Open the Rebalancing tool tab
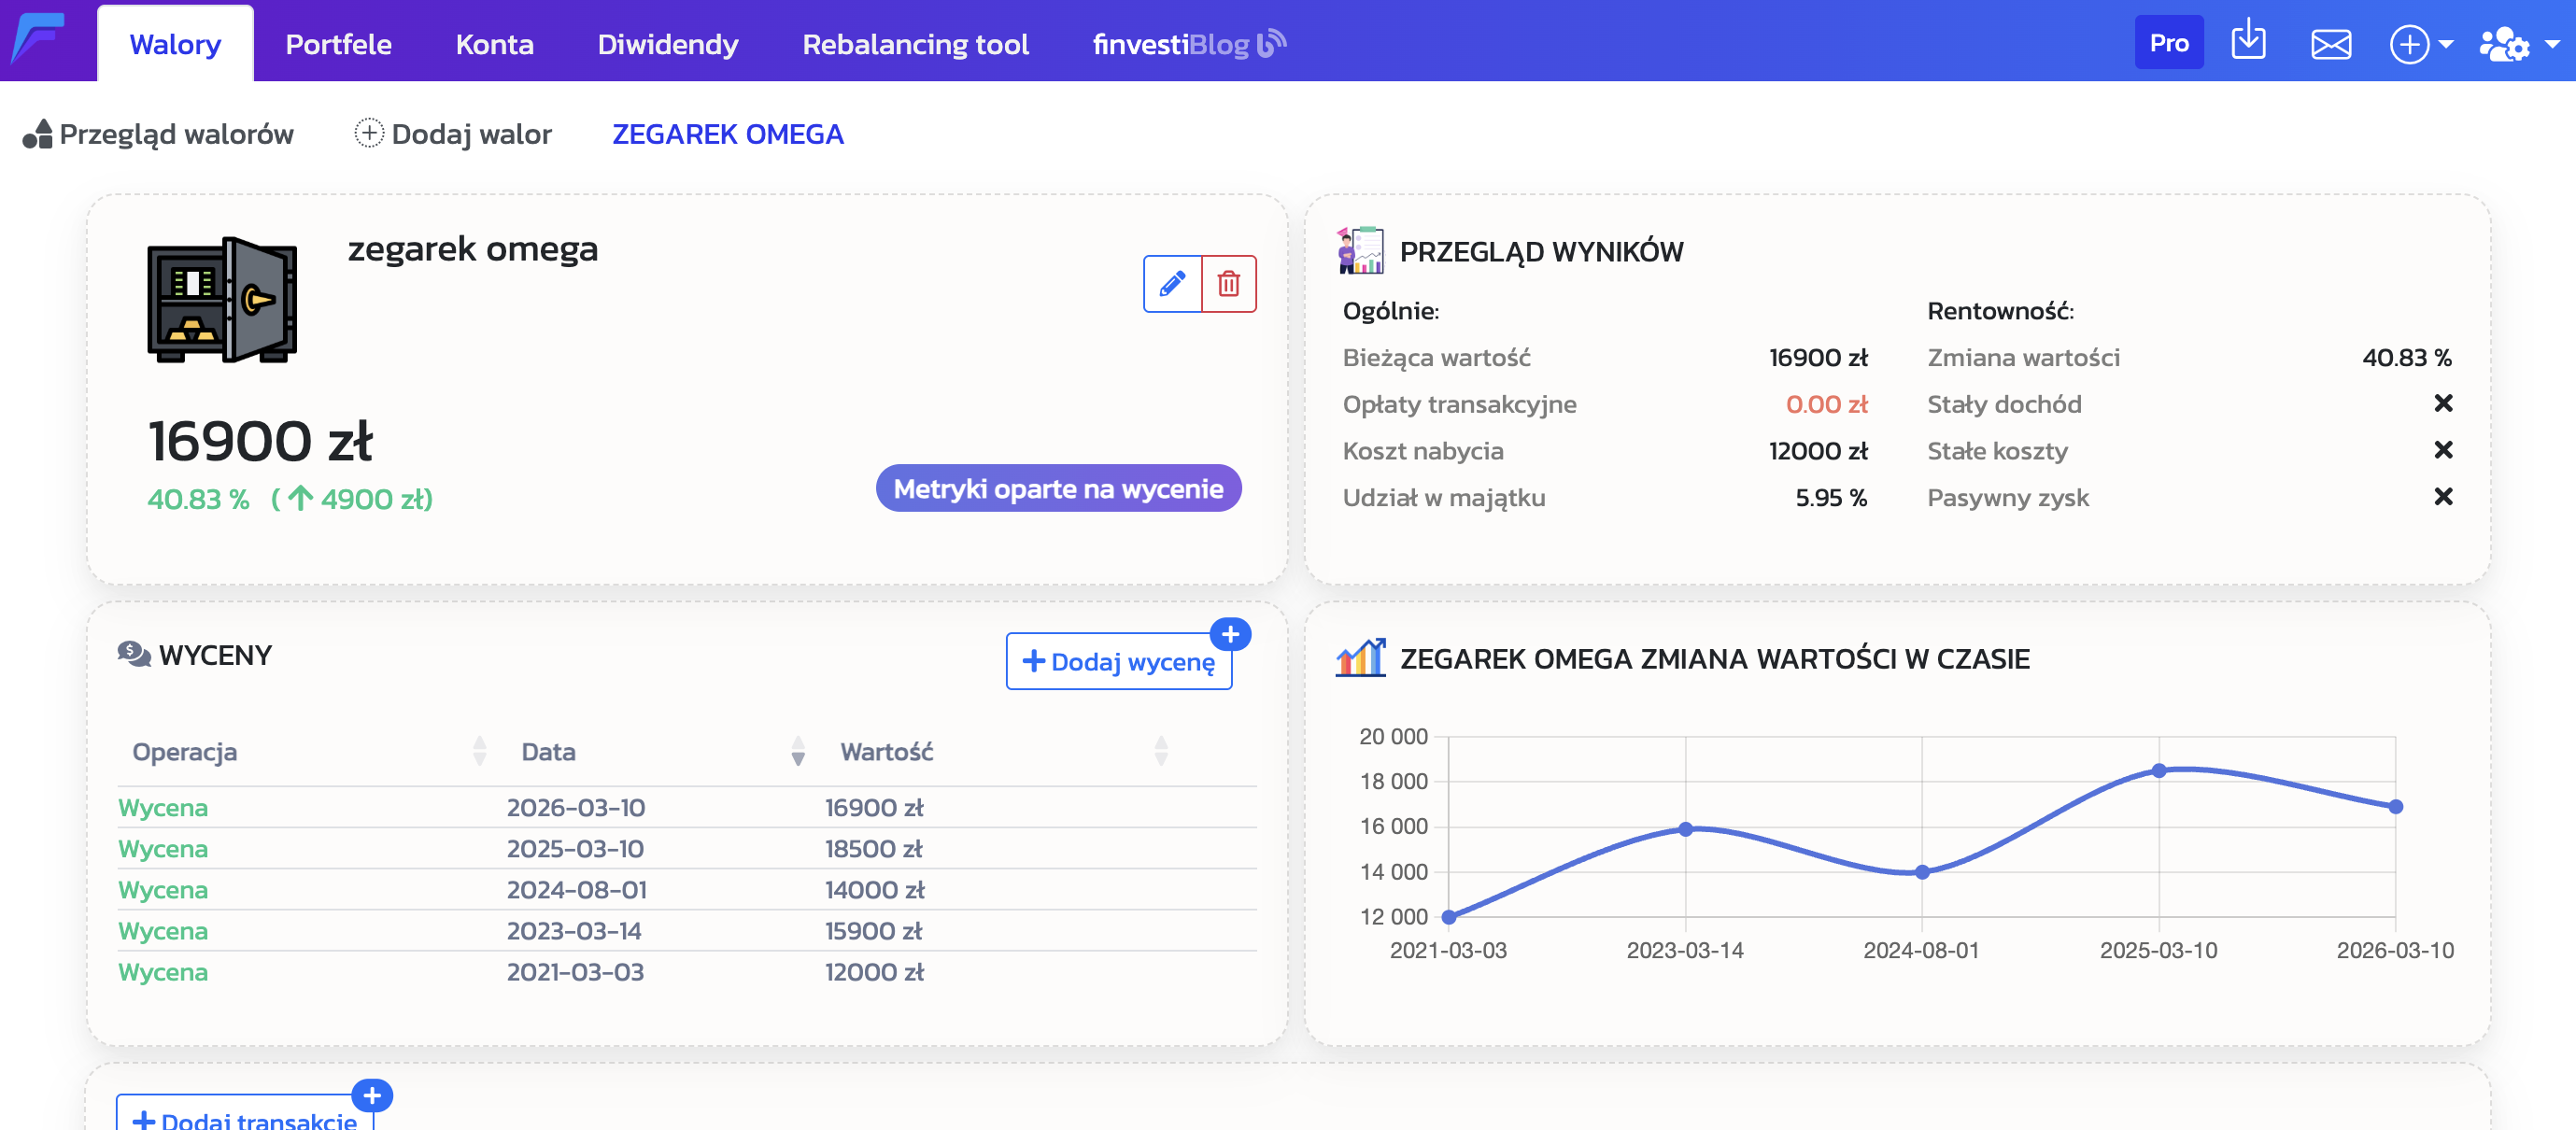This screenshot has height=1130, width=2576. tap(915, 44)
